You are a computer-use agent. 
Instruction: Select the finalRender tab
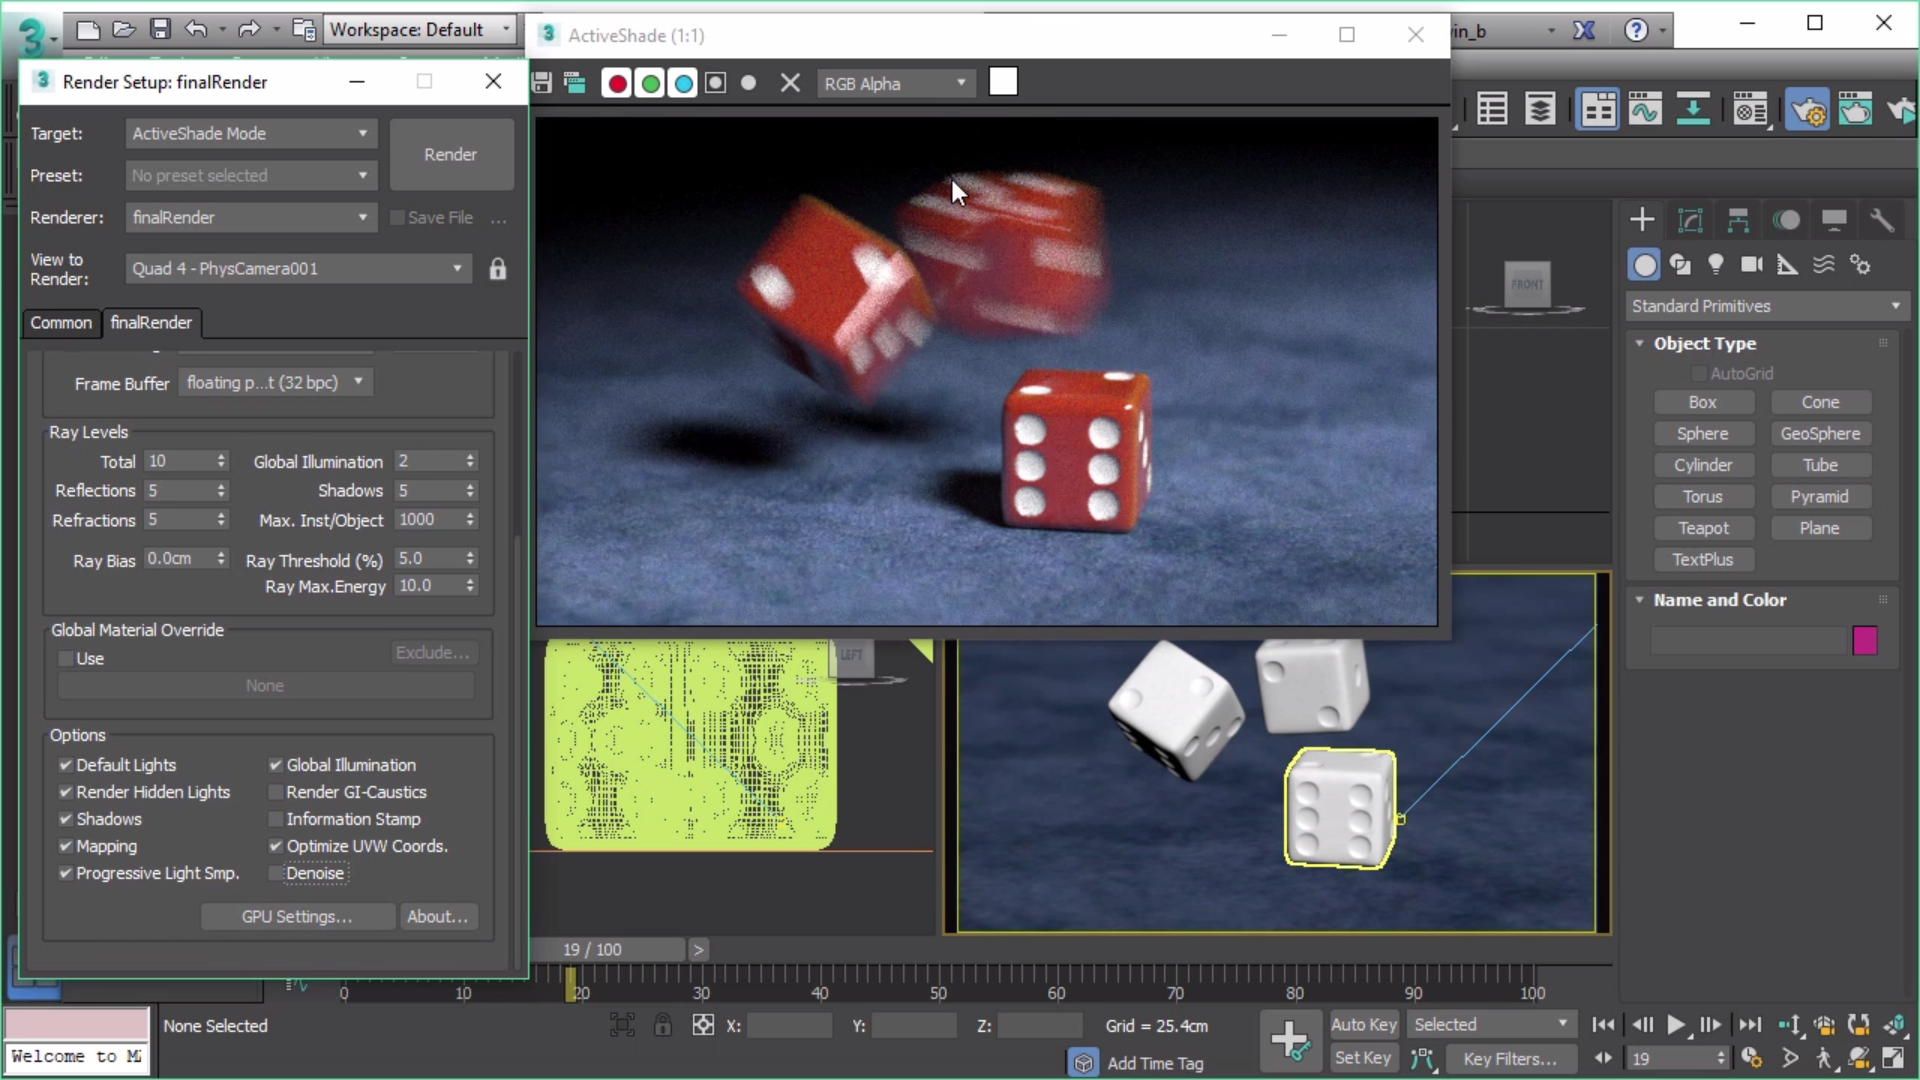point(151,323)
